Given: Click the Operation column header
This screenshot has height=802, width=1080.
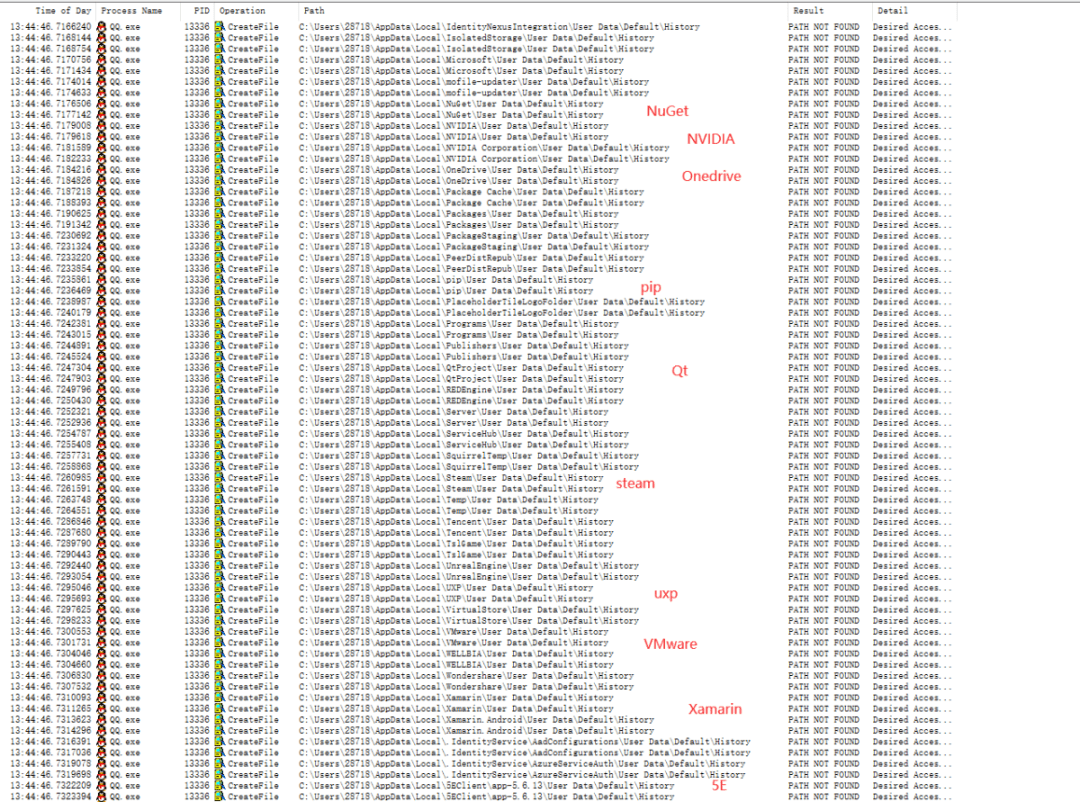Looking at the screenshot, I should pyautogui.click(x=242, y=10).
